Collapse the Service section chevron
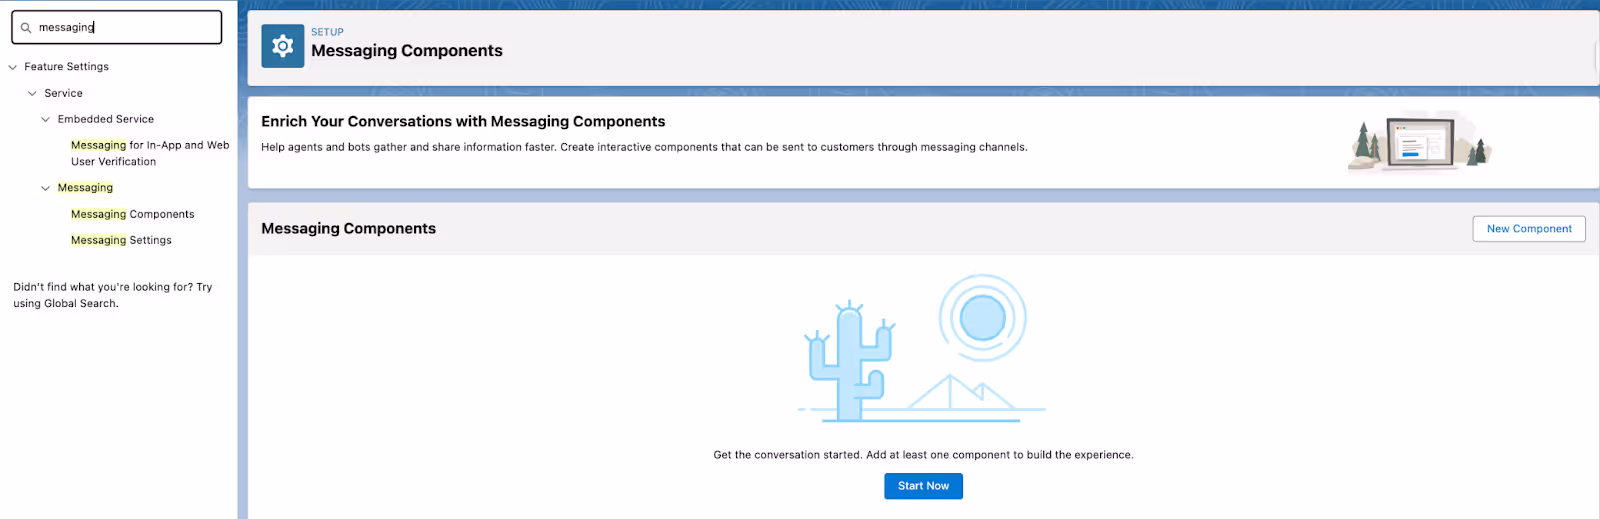This screenshot has height=519, width=1600. 32,93
